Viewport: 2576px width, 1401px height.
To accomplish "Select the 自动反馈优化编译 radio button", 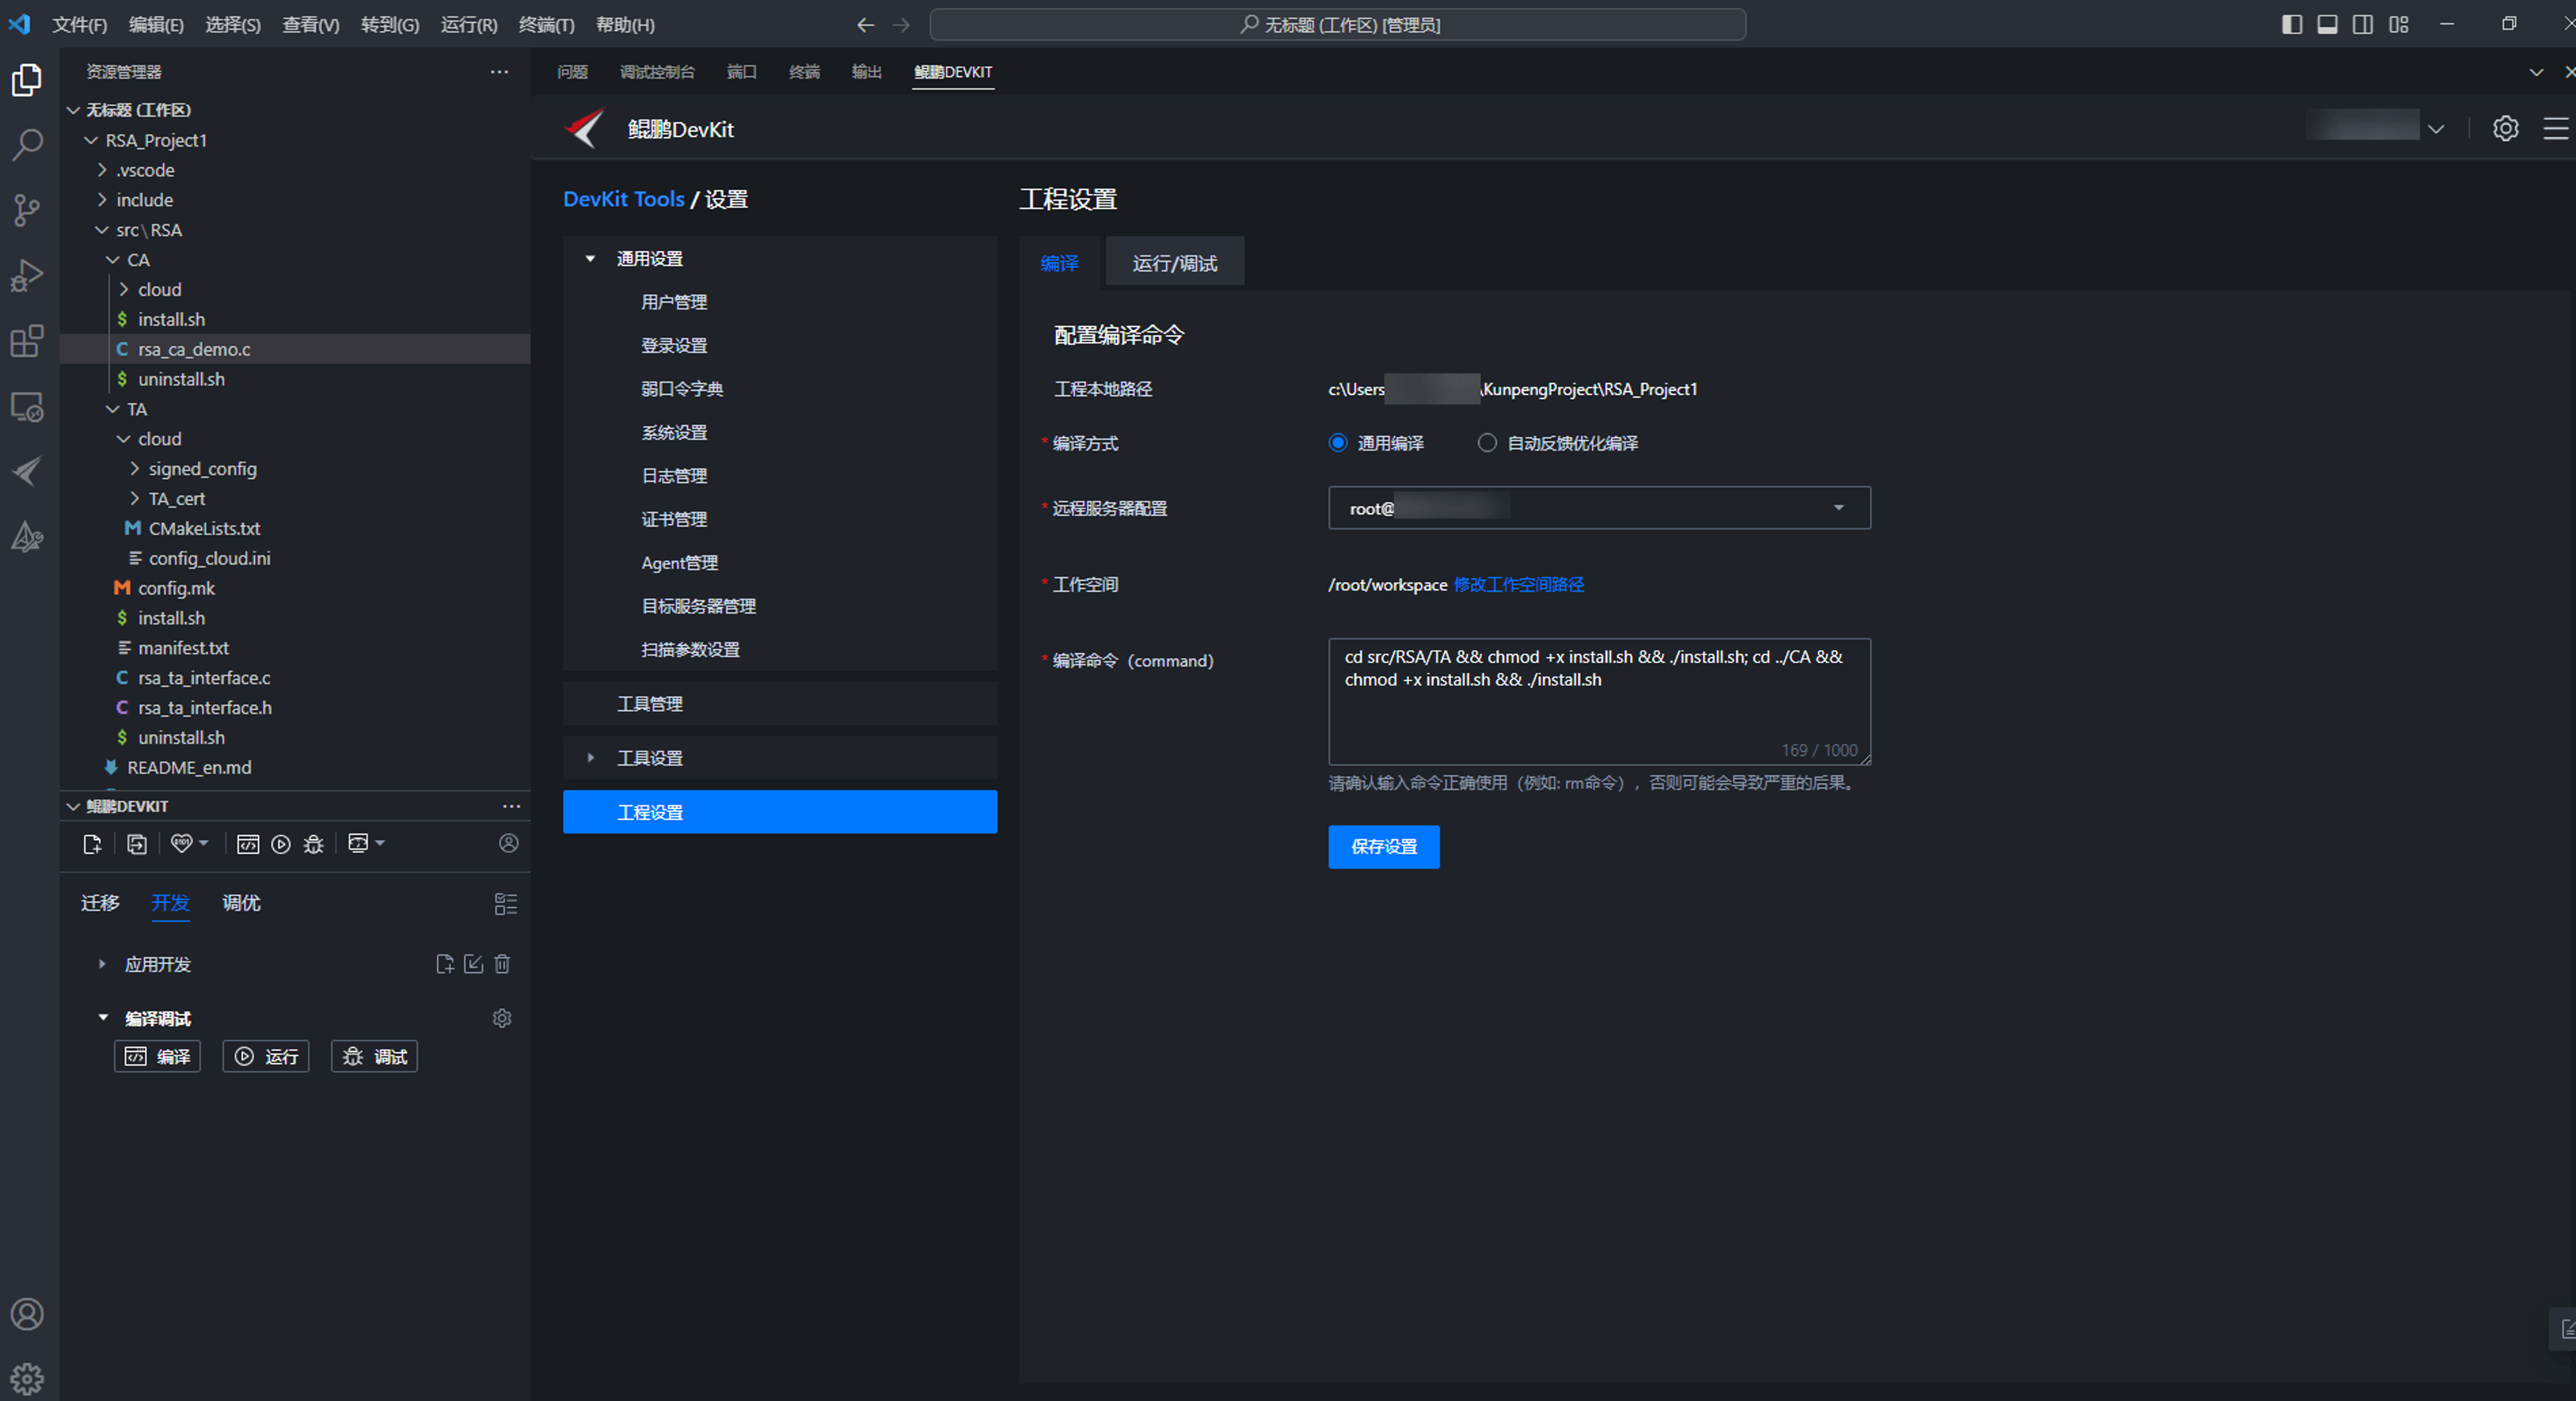I will point(1487,443).
